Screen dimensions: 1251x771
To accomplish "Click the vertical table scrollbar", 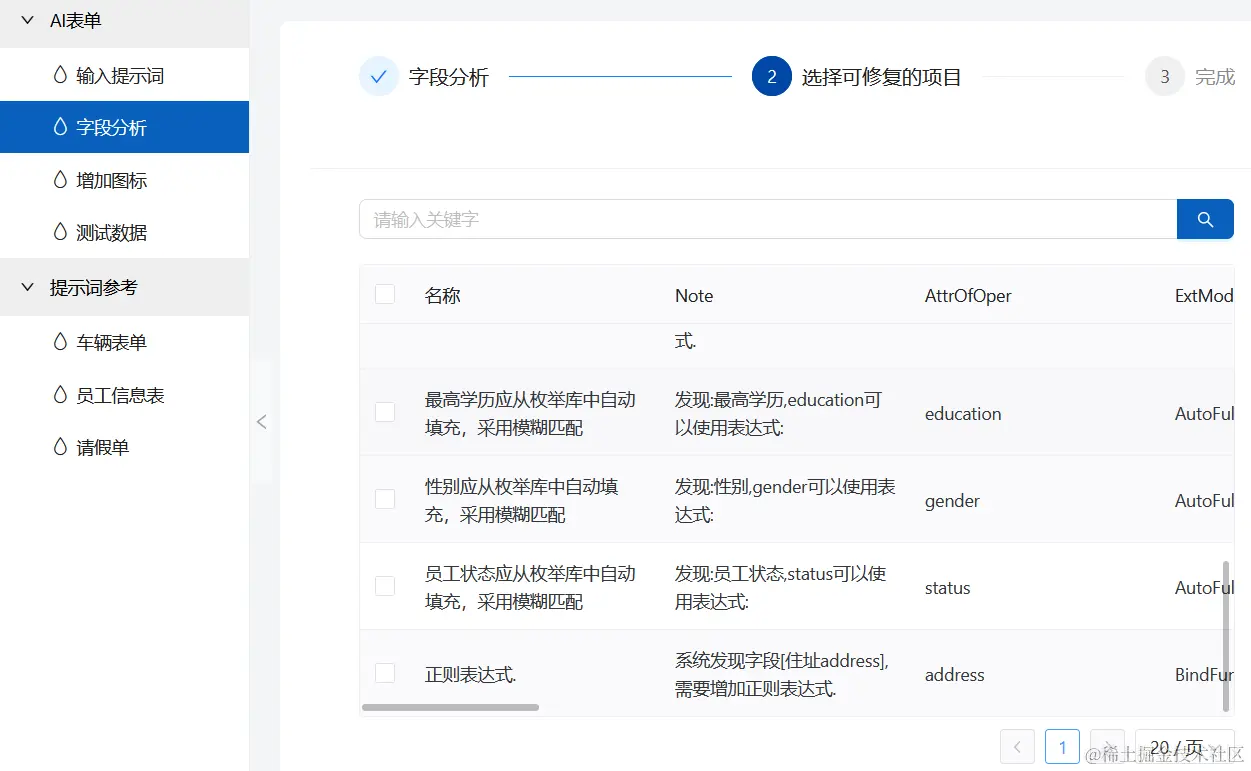I will pos(1226,636).
